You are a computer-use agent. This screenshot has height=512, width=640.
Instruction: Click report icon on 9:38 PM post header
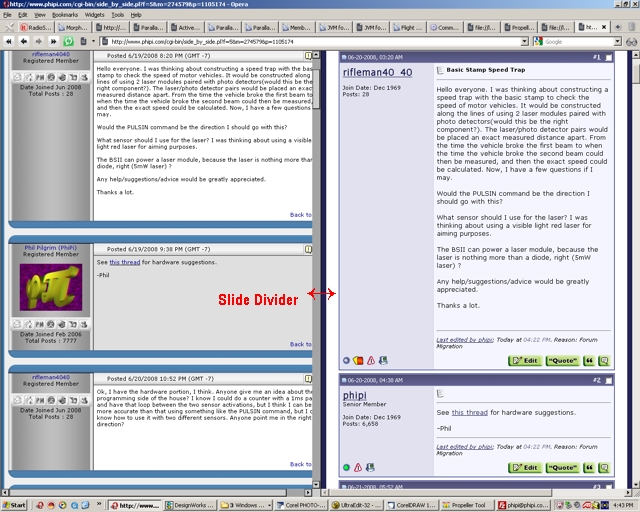click(x=308, y=249)
